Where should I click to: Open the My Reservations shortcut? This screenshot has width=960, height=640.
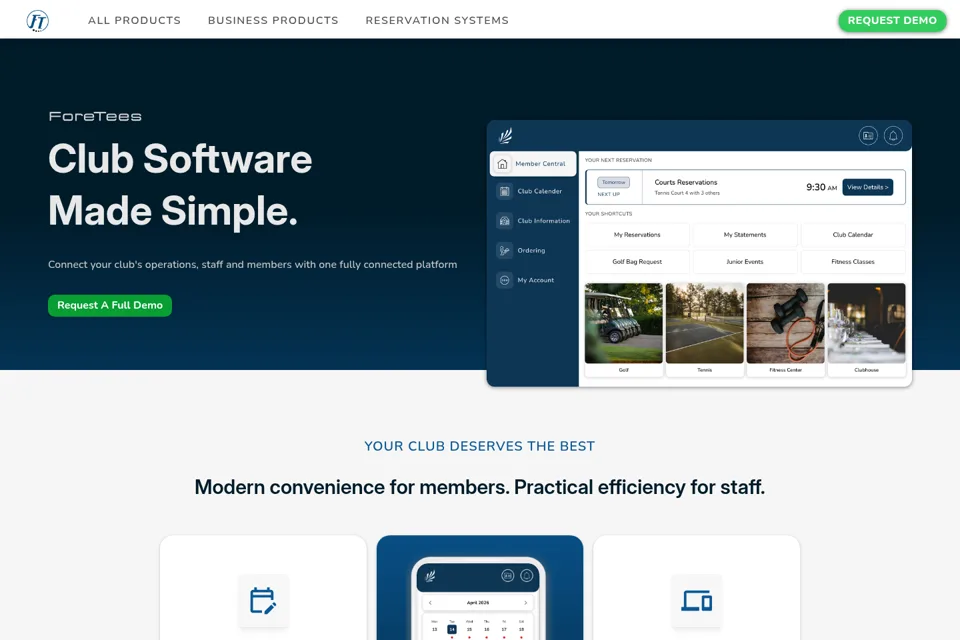(x=637, y=235)
